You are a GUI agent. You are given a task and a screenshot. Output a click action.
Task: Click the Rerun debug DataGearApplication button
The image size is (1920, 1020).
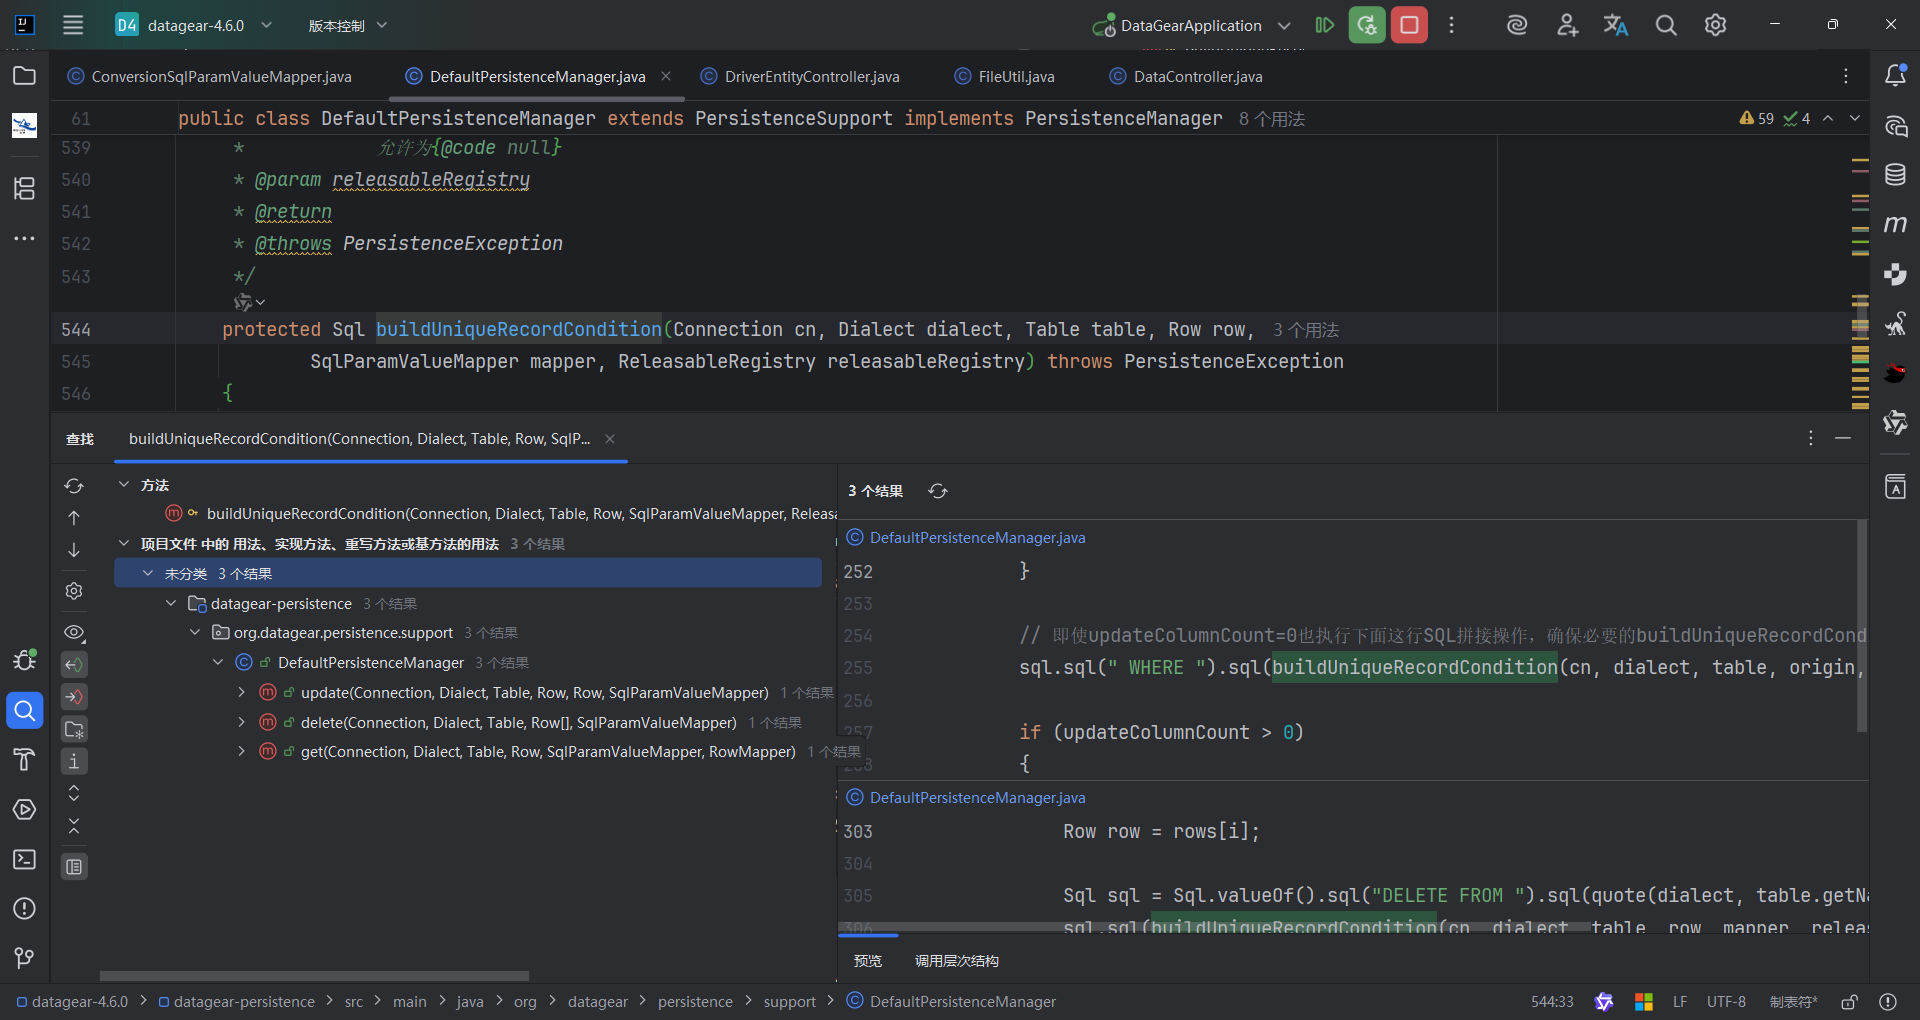(x=1367, y=25)
